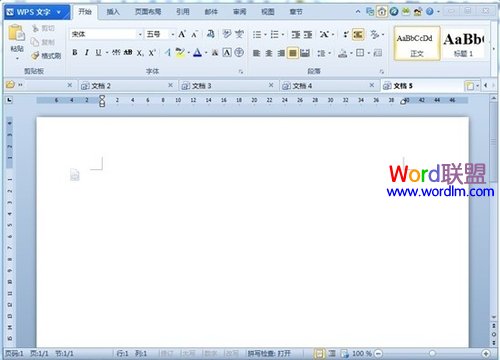Click the Grow Font icon
500x360 pixels.
(182, 34)
